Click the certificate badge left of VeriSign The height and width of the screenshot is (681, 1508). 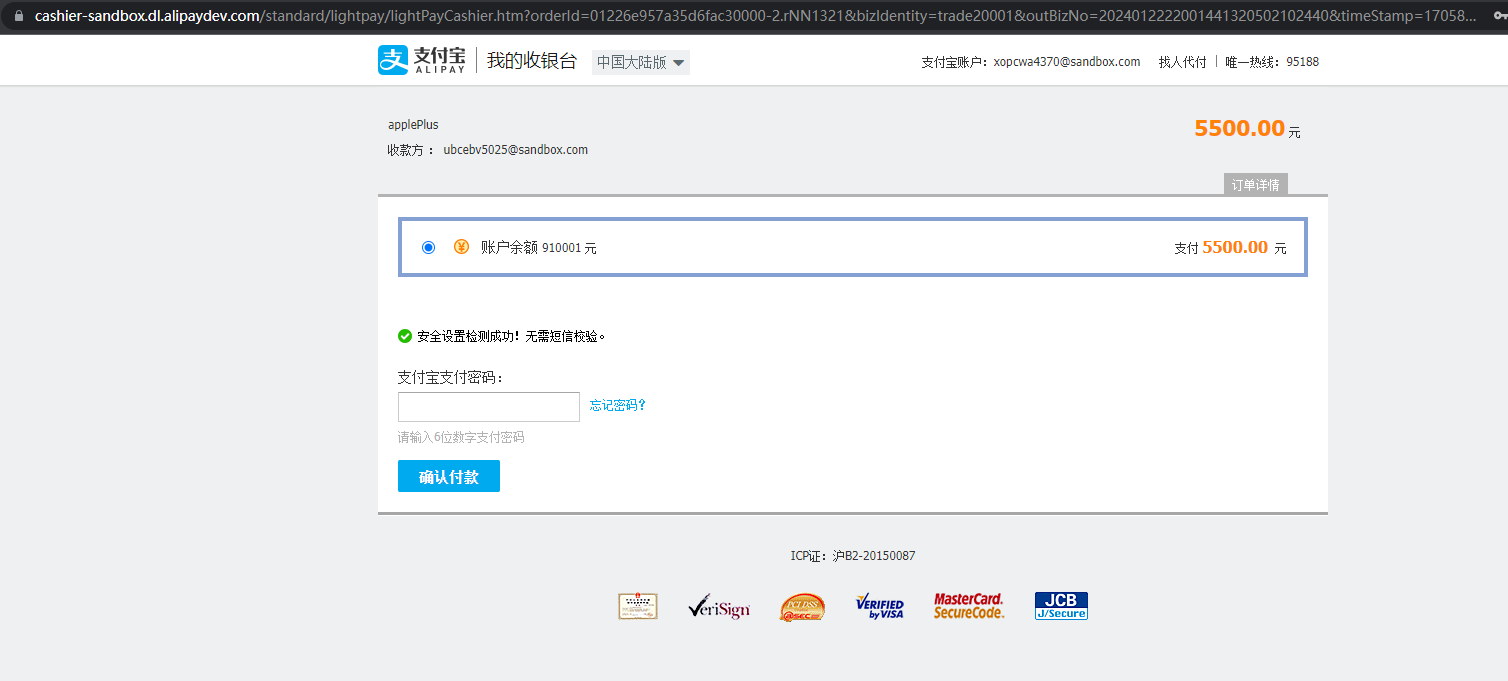638,606
